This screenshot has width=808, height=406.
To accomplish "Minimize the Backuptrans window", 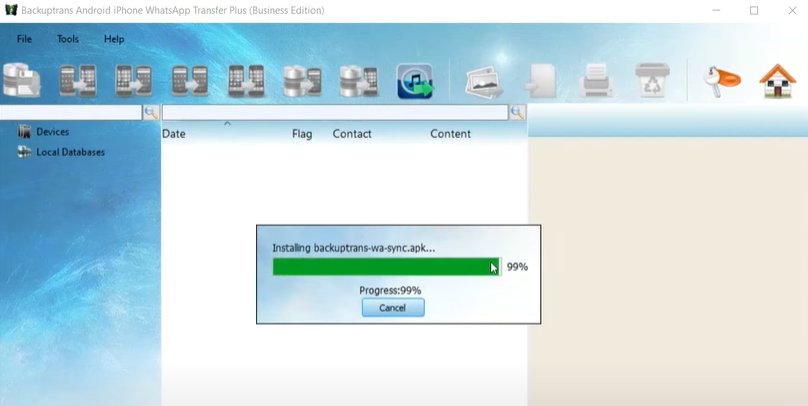I will [x=716, y=10].
